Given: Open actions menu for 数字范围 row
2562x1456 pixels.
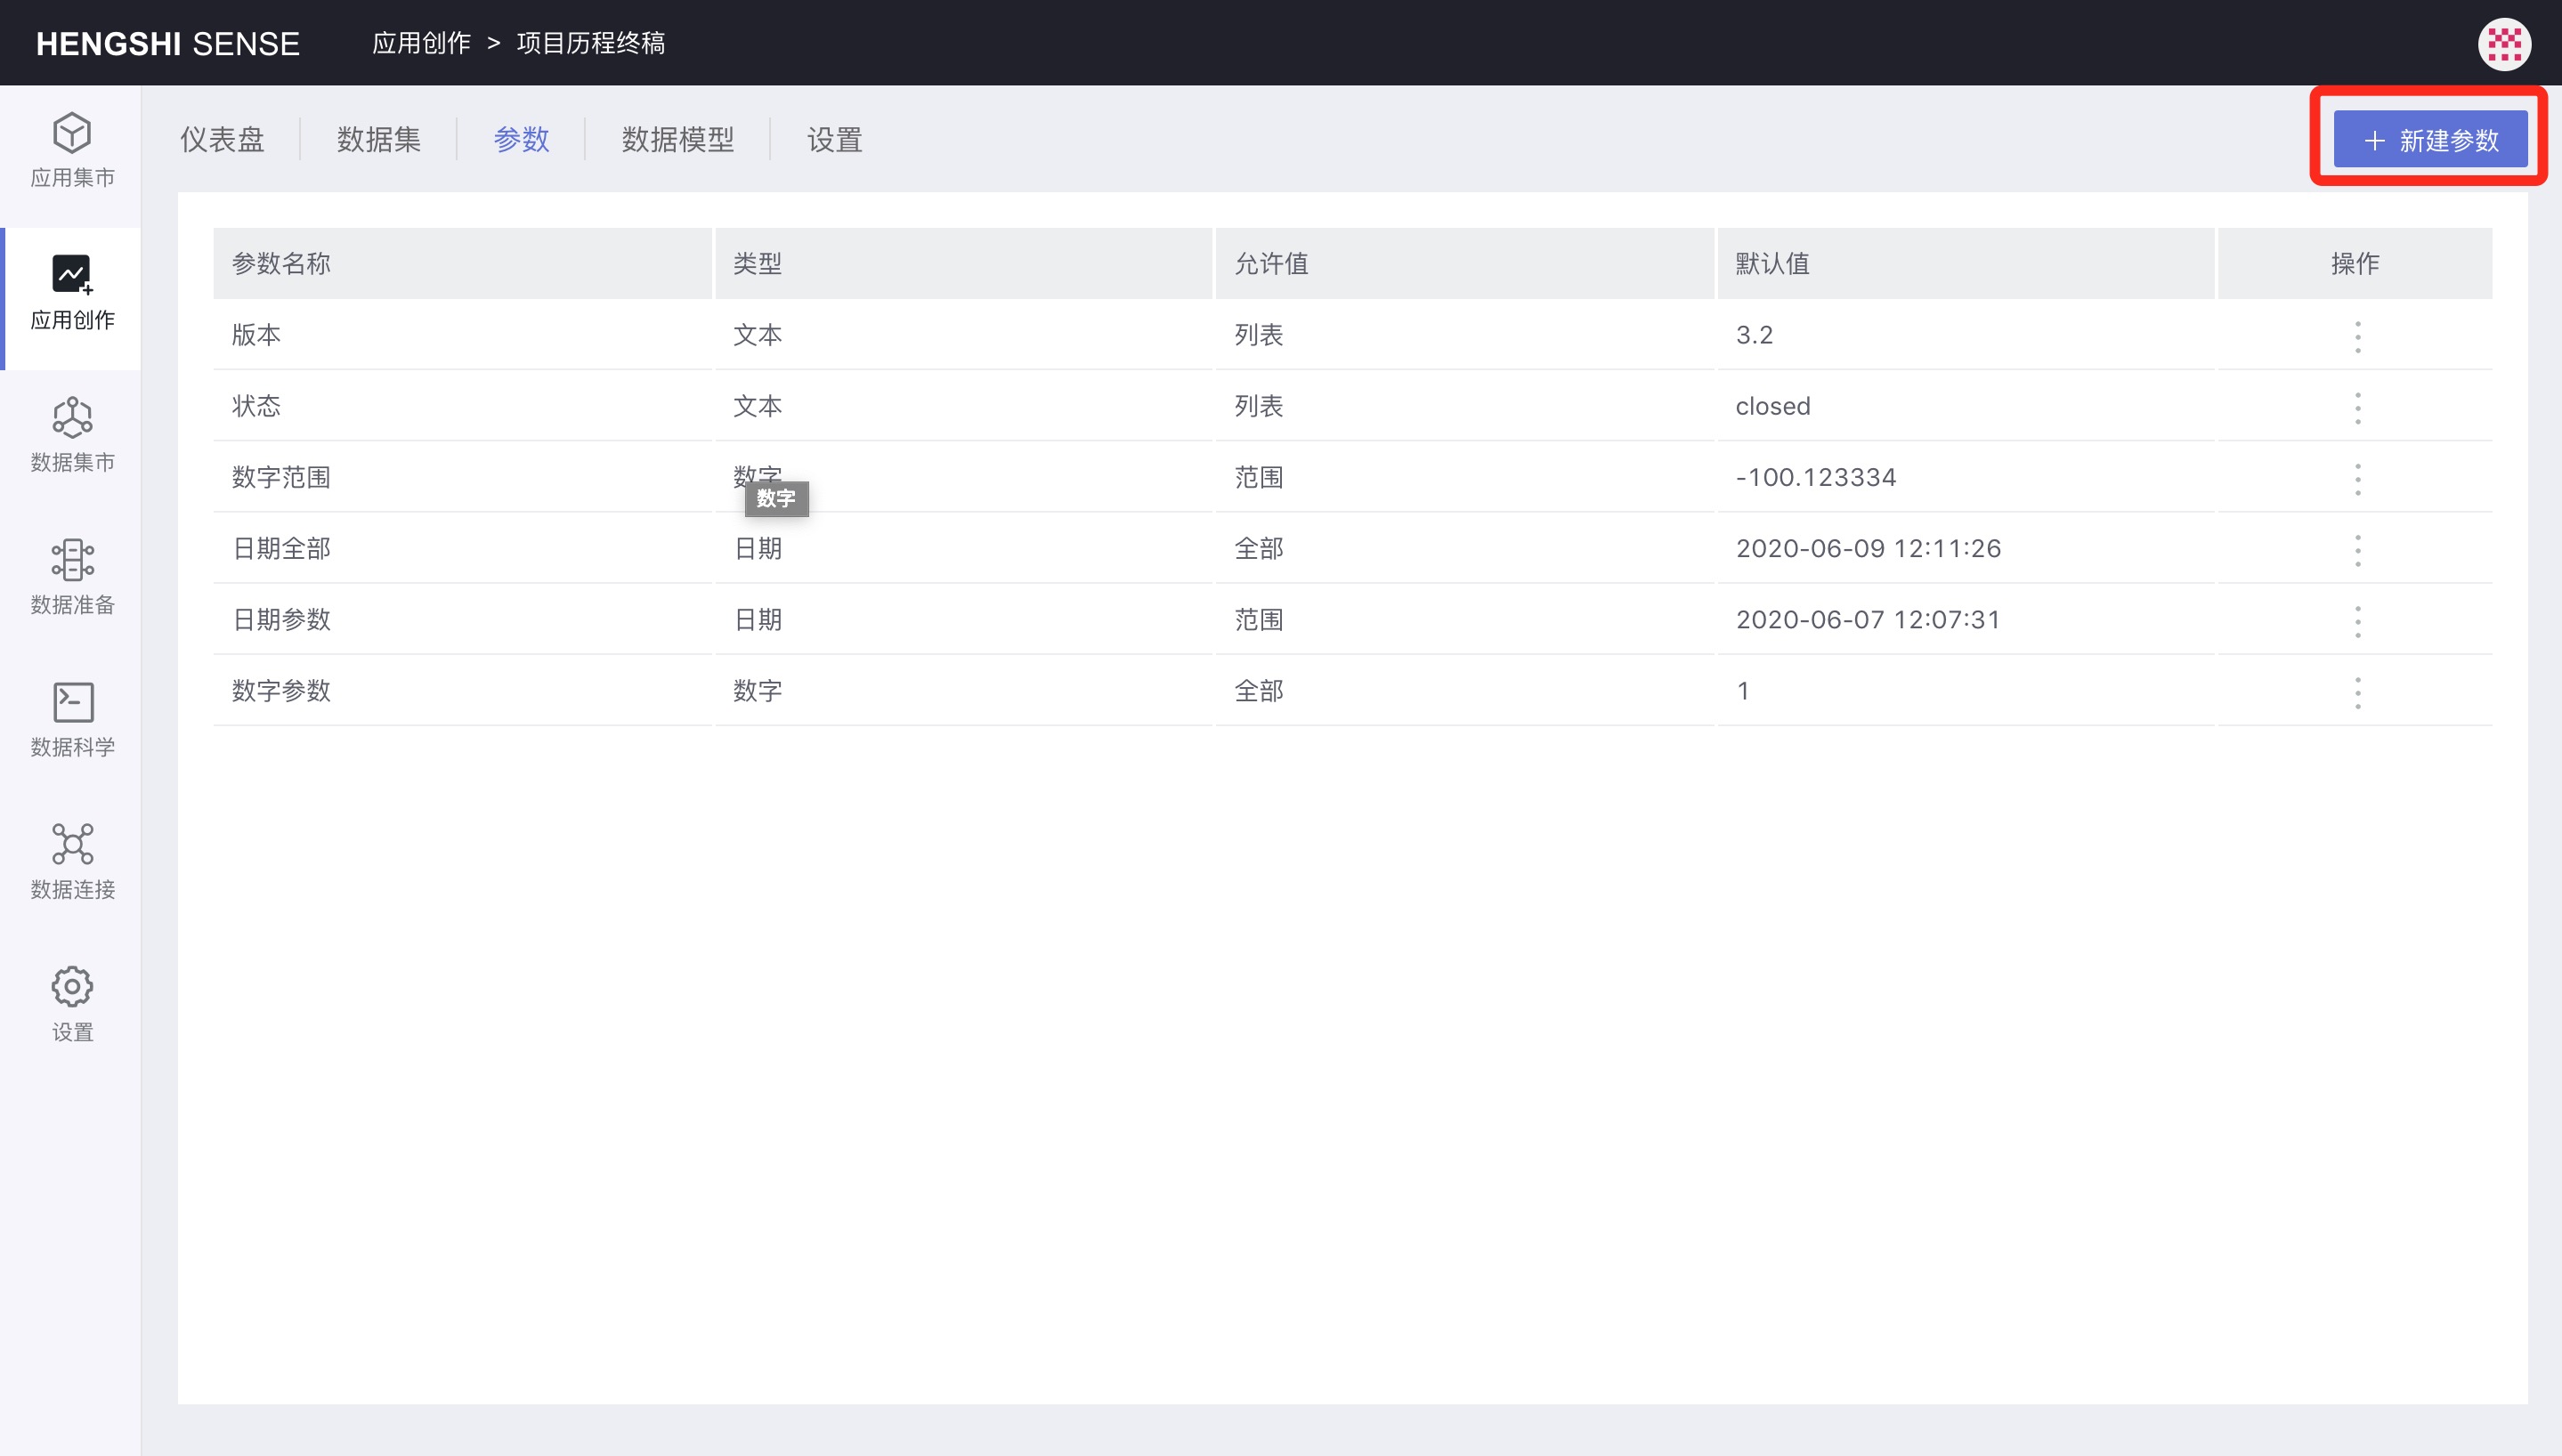Looking at the screenshot, I should (x=2357, y=478).
